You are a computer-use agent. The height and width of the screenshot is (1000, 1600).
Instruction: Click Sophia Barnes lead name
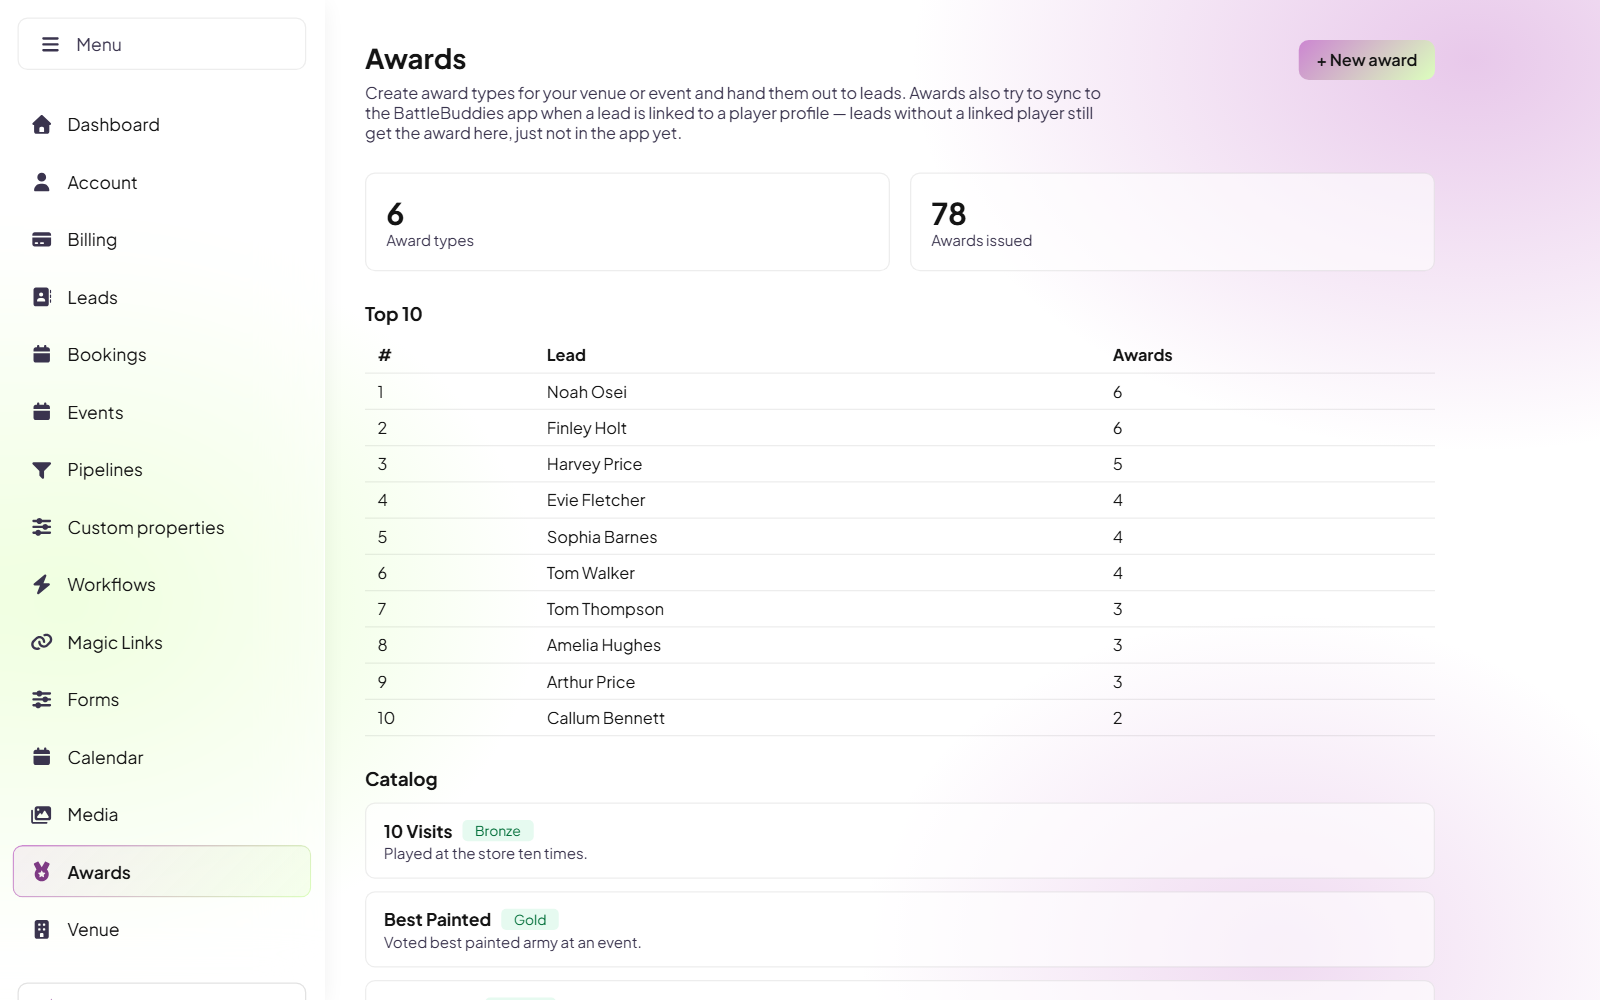point(602,537)
